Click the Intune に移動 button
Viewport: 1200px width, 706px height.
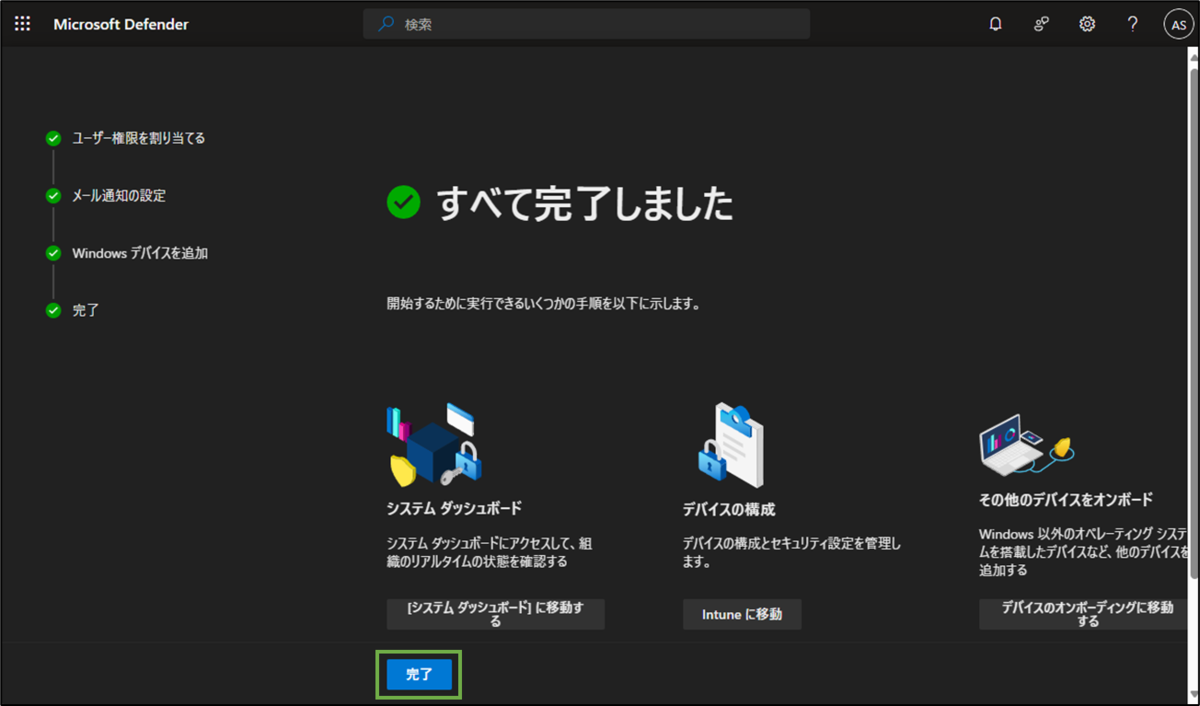pos(742,614)
